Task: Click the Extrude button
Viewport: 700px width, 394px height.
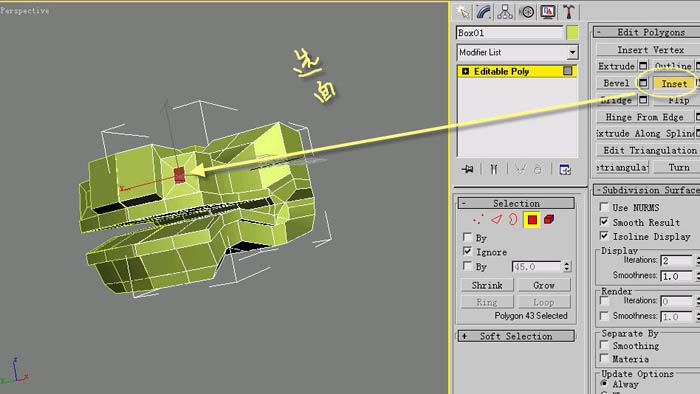Action: (617, 66)
